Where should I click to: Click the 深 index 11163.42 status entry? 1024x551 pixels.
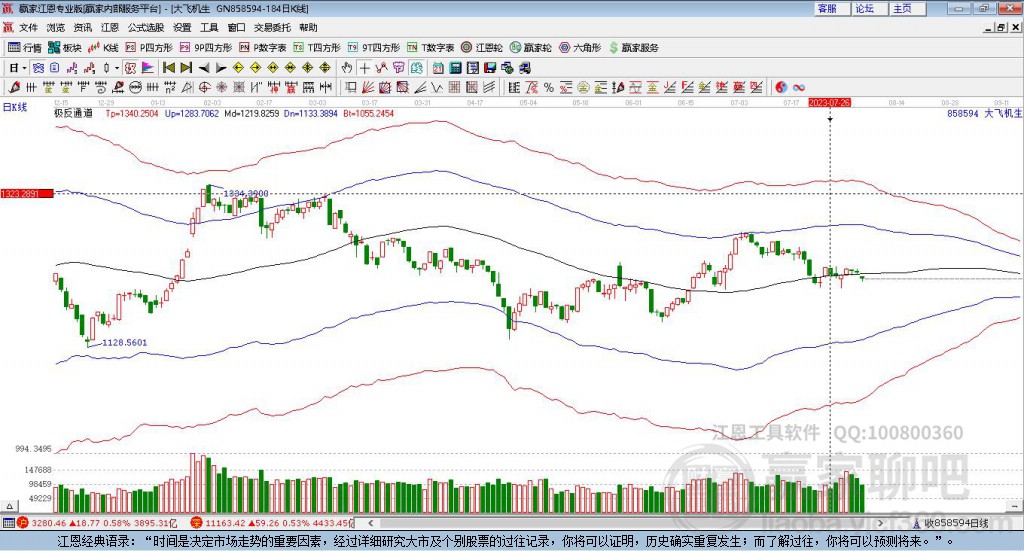click(272, 523)
